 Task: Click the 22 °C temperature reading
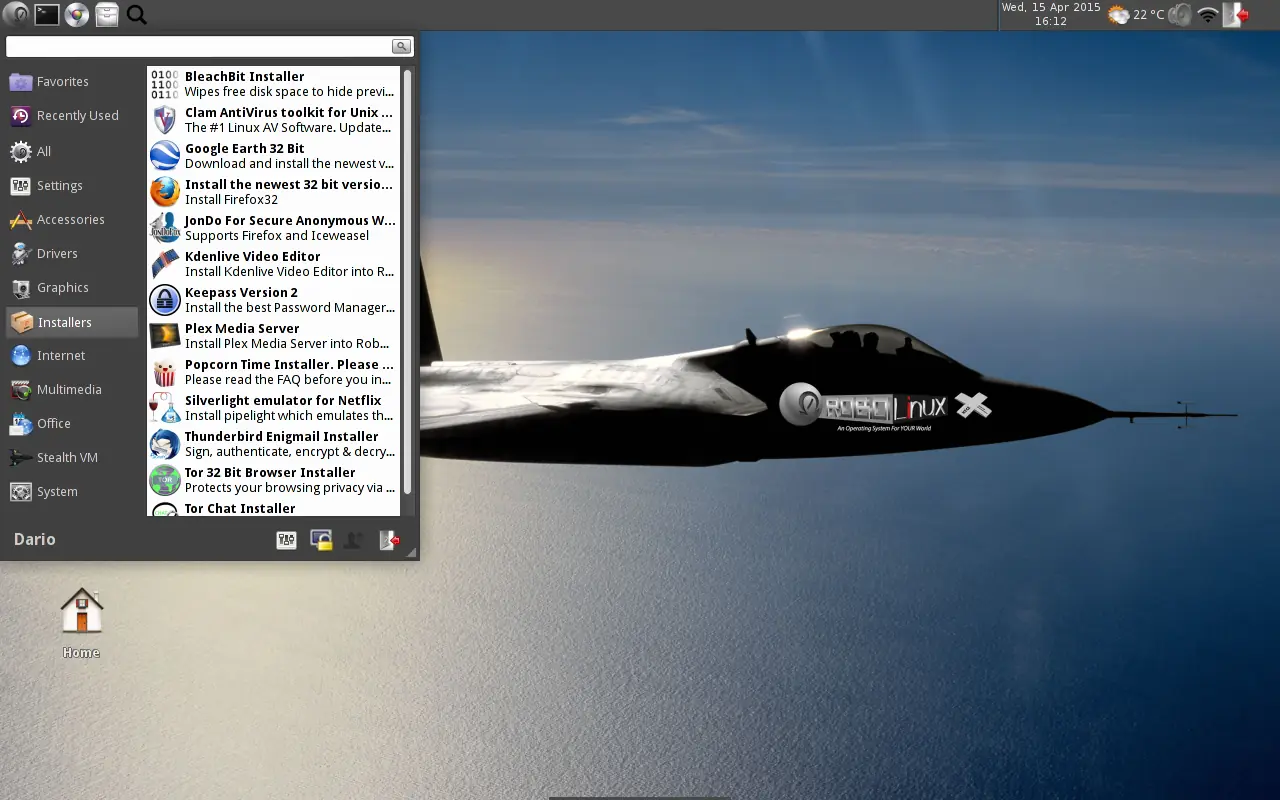tap(1149, 15)
